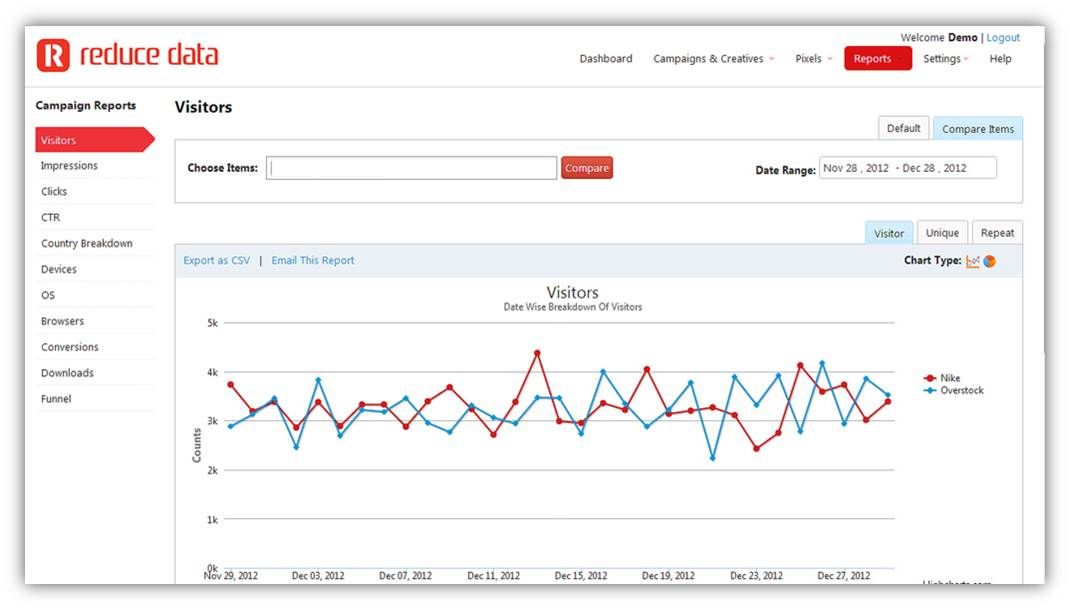
Task: Switch to the Default tab
Action: click(x=903, y=128)
